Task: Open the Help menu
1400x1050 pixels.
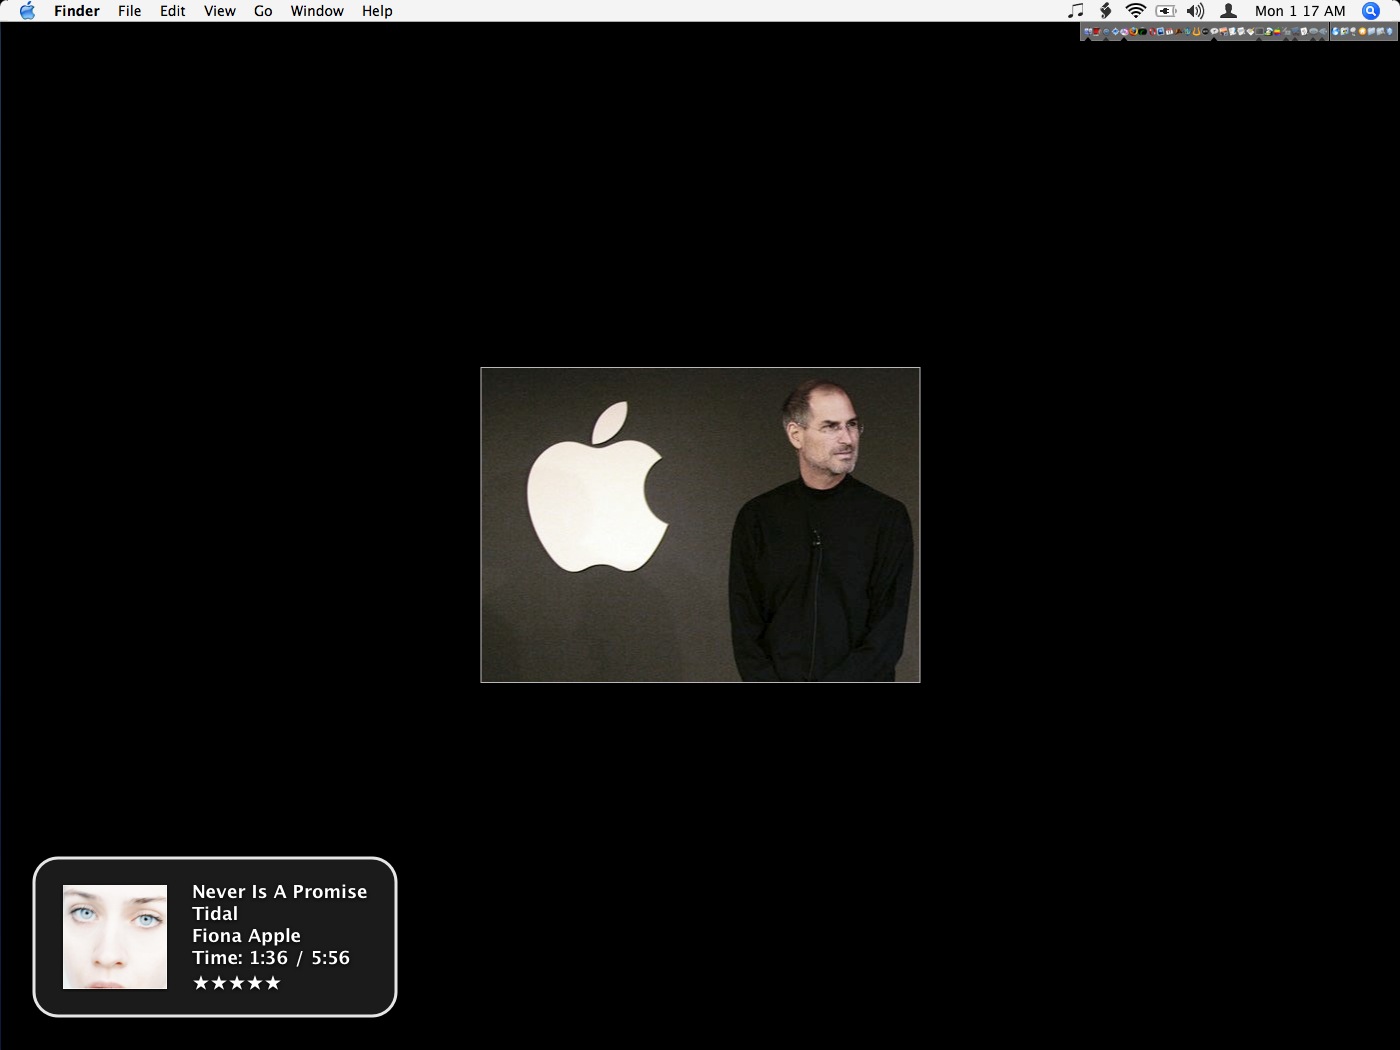Action: [377, 11]
